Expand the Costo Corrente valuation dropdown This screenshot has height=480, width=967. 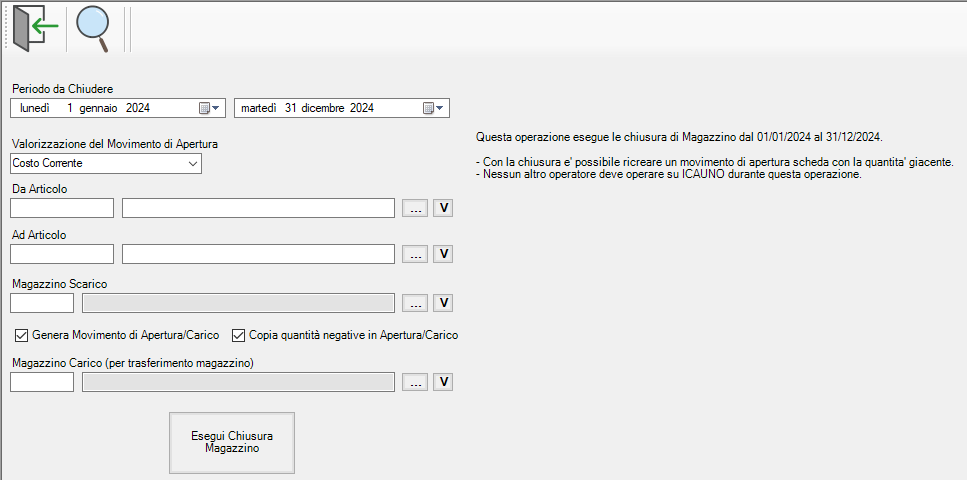[193, 163]
